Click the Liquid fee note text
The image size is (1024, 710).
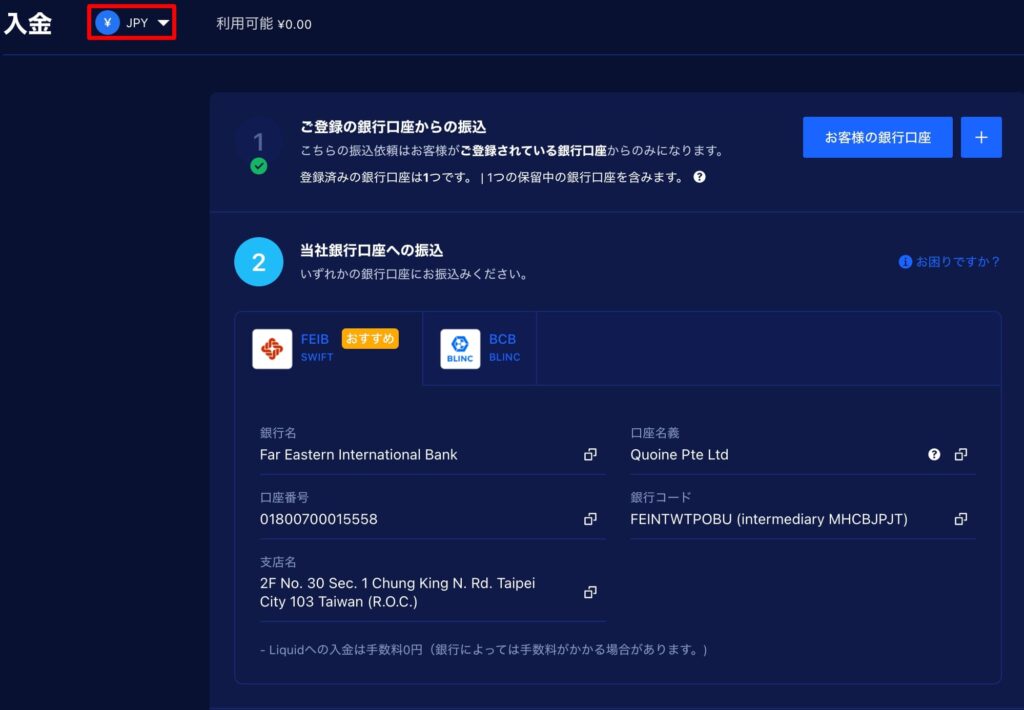484,650
